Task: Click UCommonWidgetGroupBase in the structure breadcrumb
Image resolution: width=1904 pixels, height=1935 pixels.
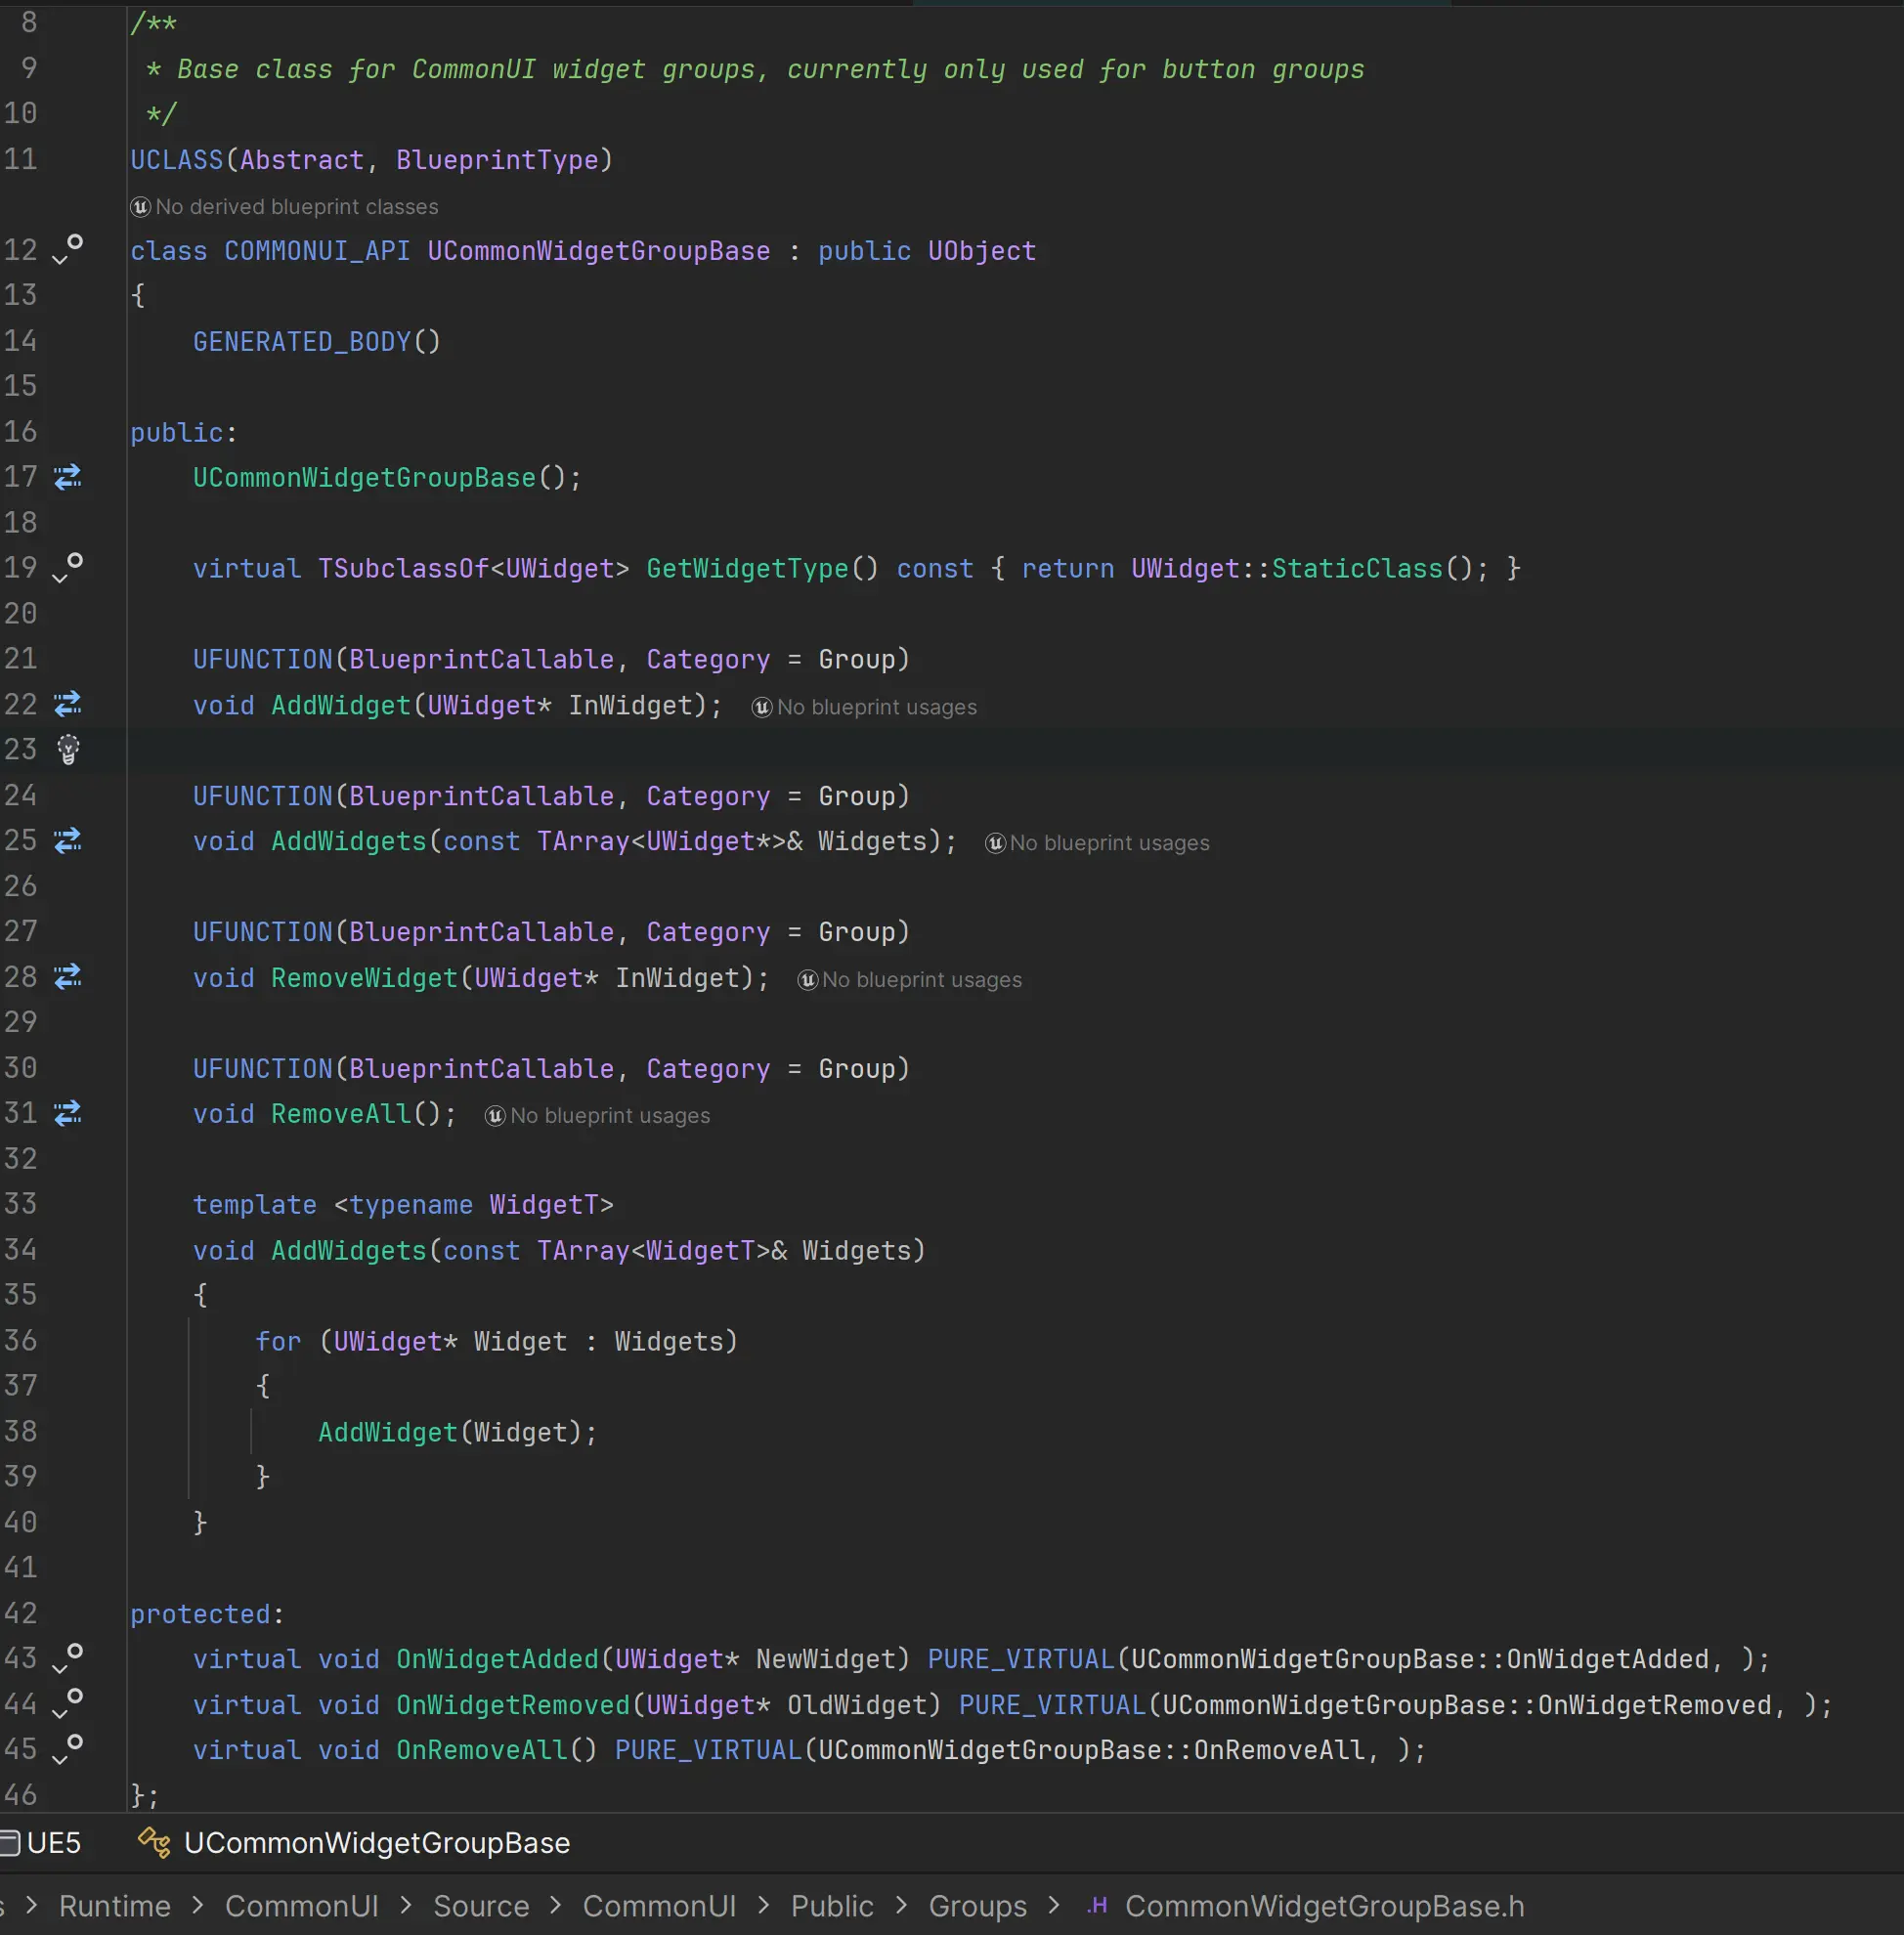Action: click(376, 1842)
